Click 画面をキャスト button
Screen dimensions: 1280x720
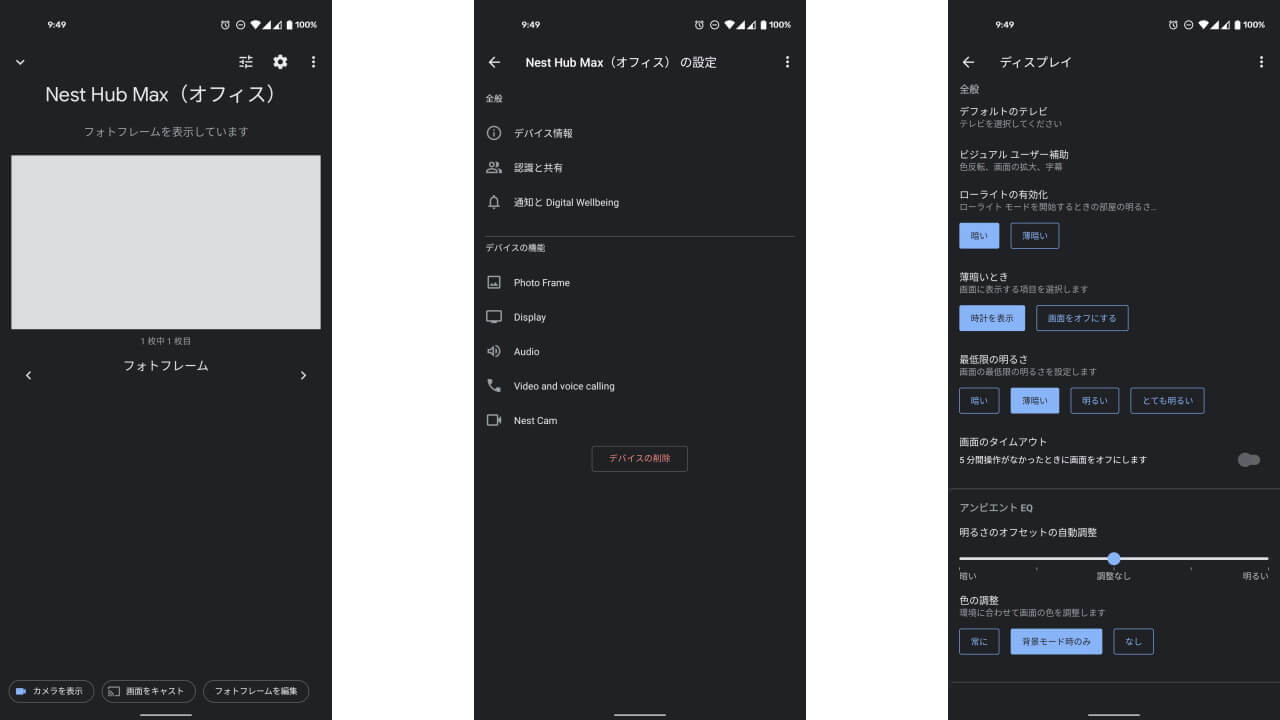click(x=148, y=691)
